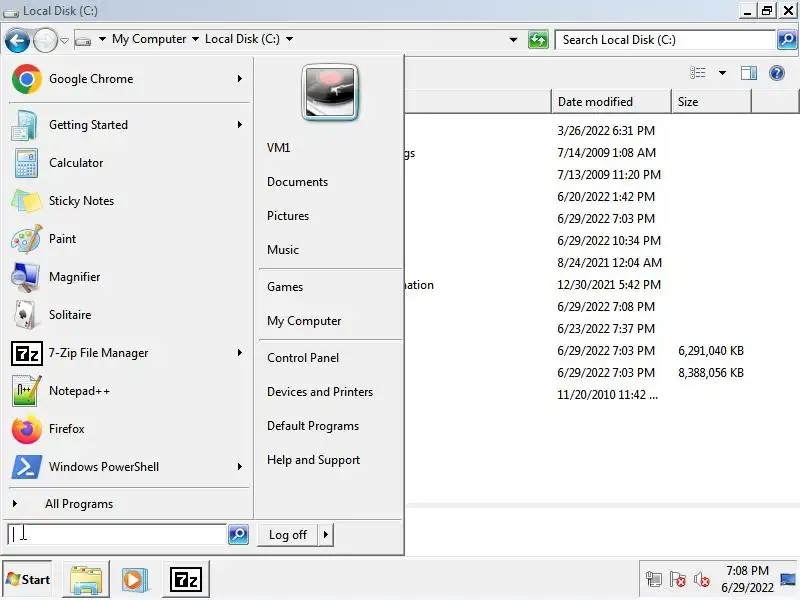Open Notepad++ icon
Screen dimensions: 800x600
point(26,391)
